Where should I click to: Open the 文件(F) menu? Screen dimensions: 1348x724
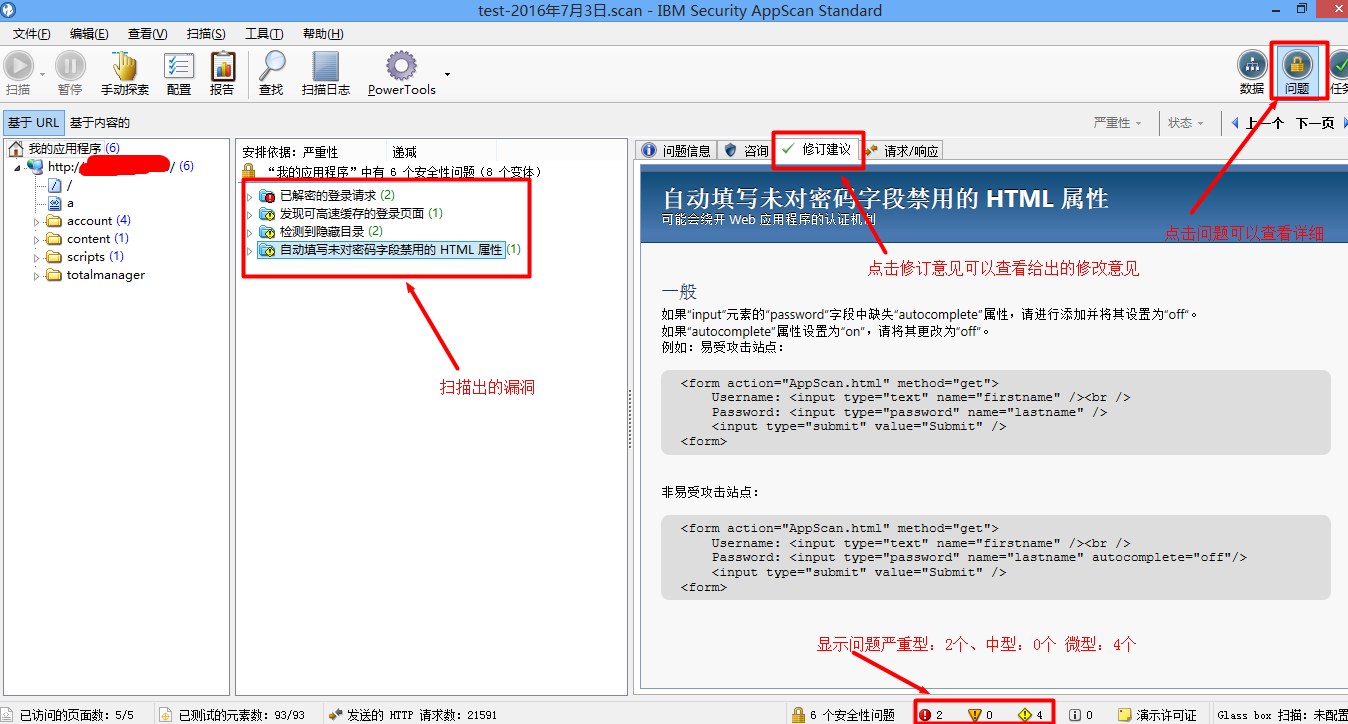(32, 34)
